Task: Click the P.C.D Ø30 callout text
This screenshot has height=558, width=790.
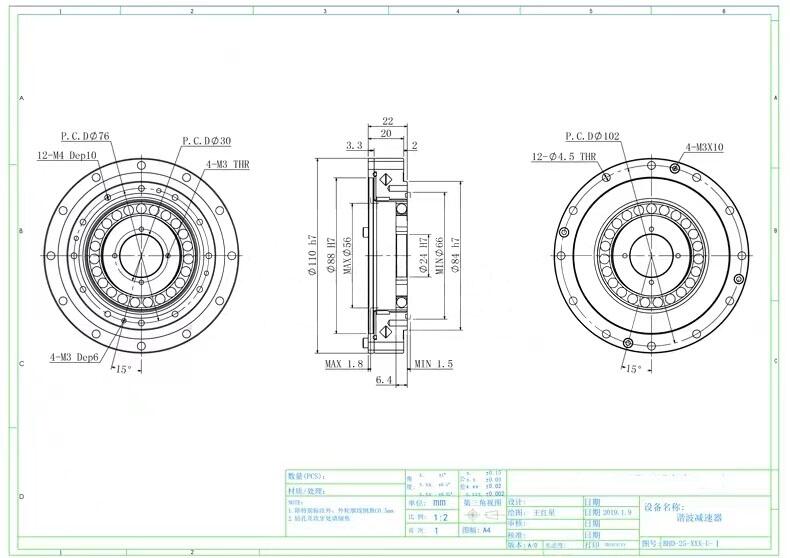Action: (206, 141)
